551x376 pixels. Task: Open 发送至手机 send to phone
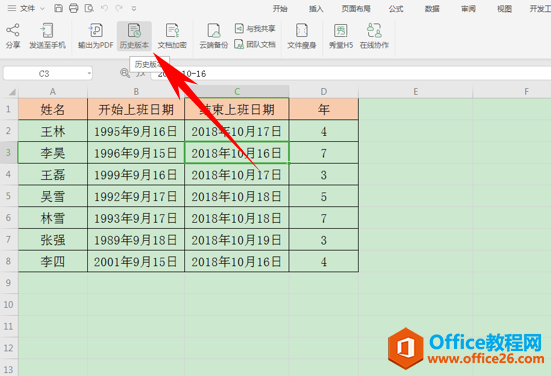coord(47,36)
